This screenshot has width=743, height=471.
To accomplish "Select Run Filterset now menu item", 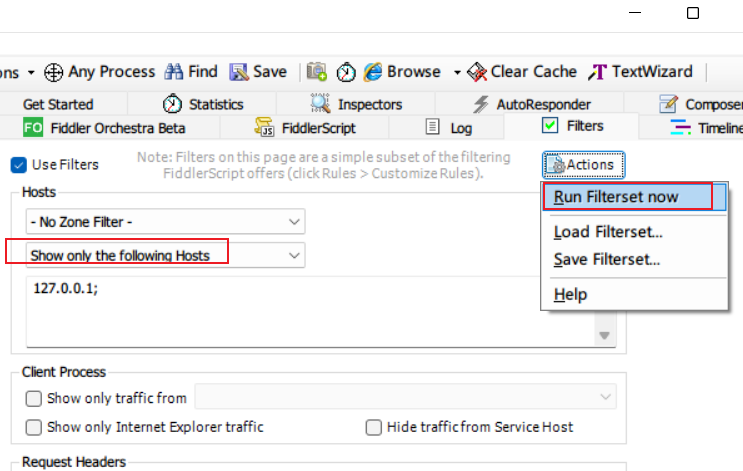I will 616,197.
